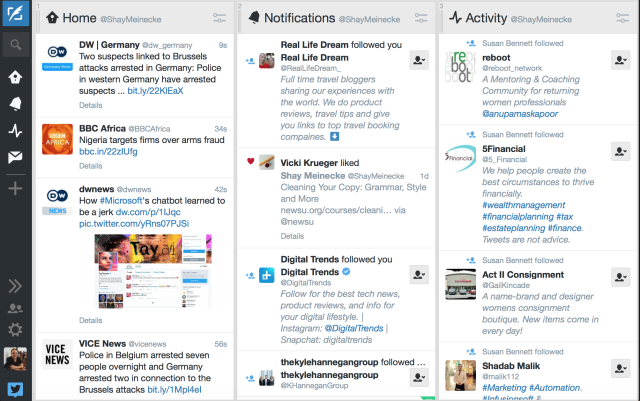The image size is (640, 401).
Task: Click the Digital Trends blue plus avatar
Action: 267,275
